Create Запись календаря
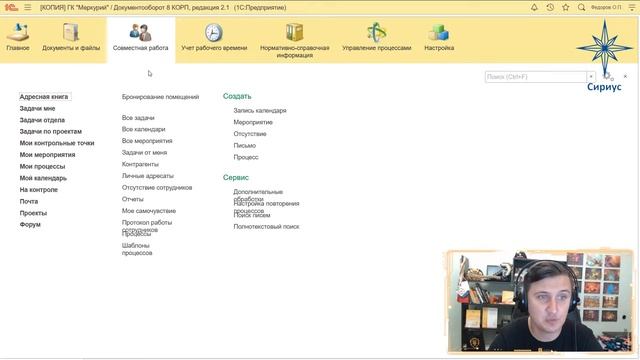The width and height of the screenshot is (640, 360). tap(260, 111)
